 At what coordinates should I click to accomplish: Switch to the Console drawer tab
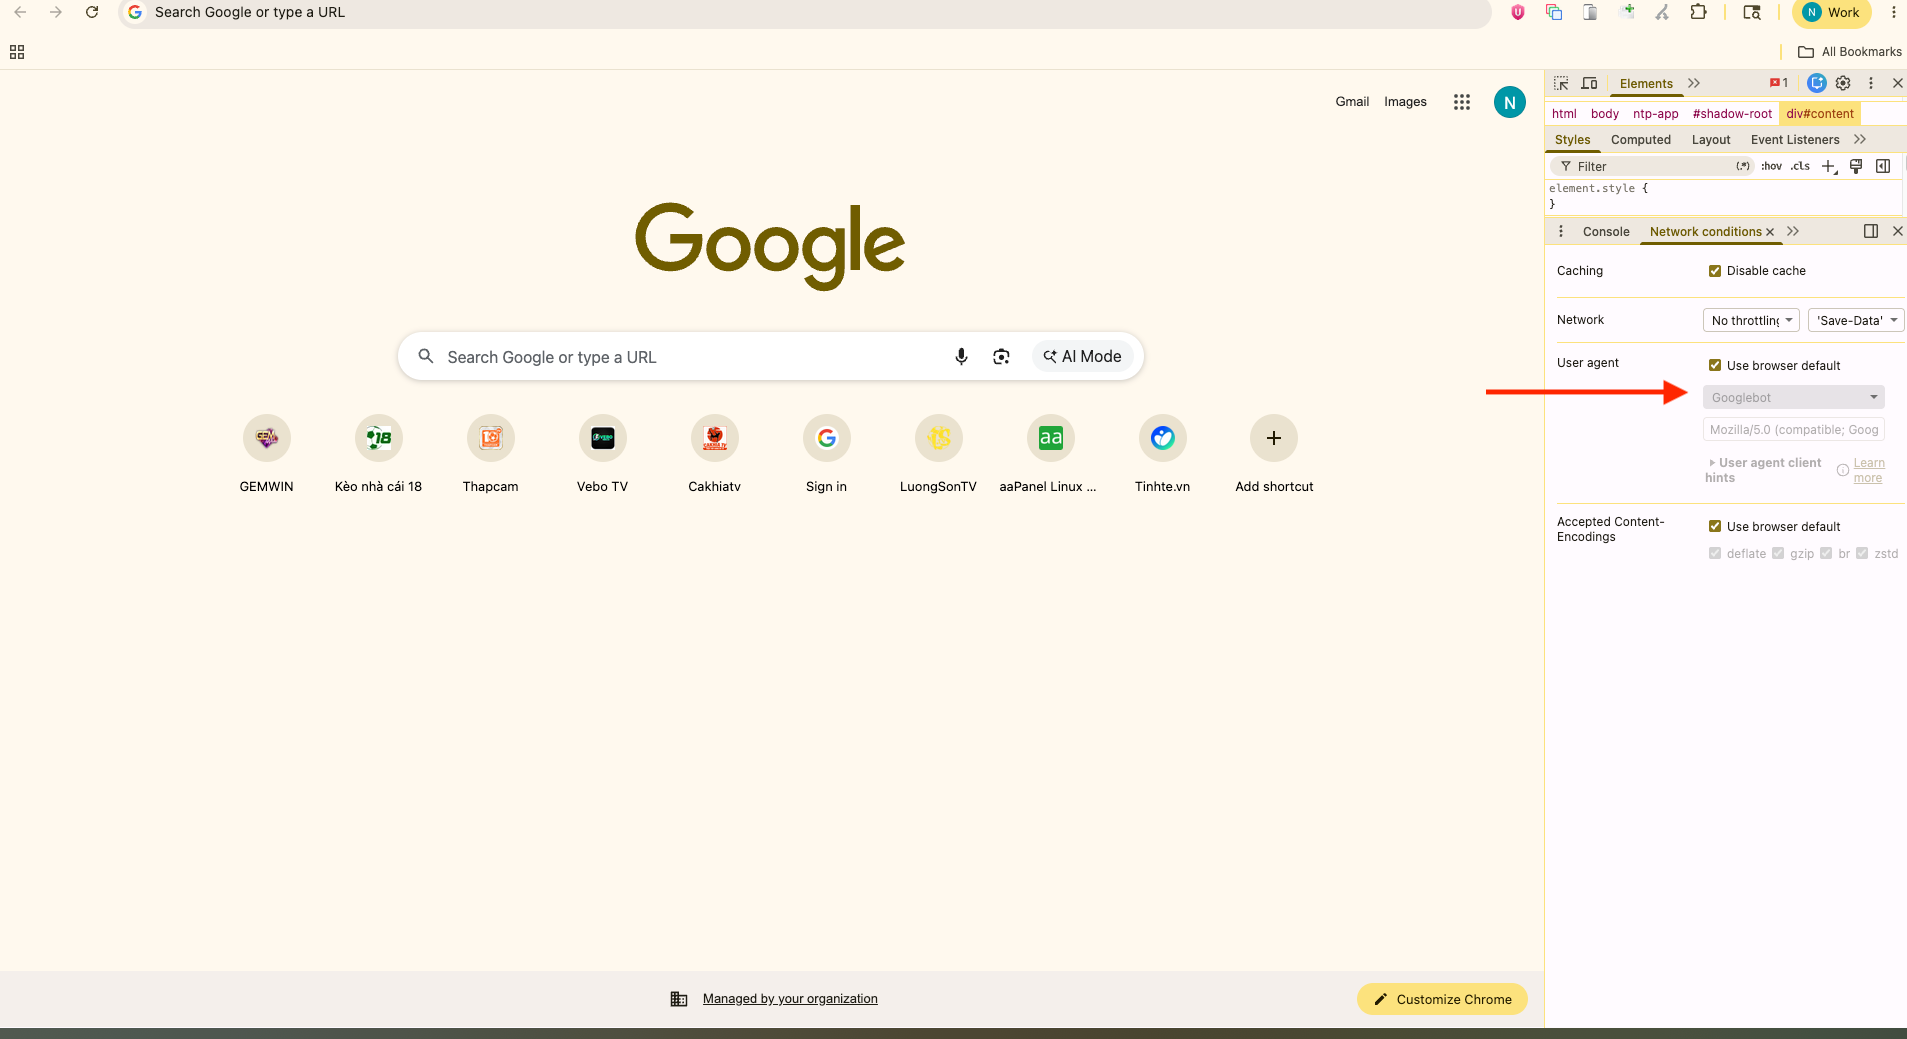1606,232
